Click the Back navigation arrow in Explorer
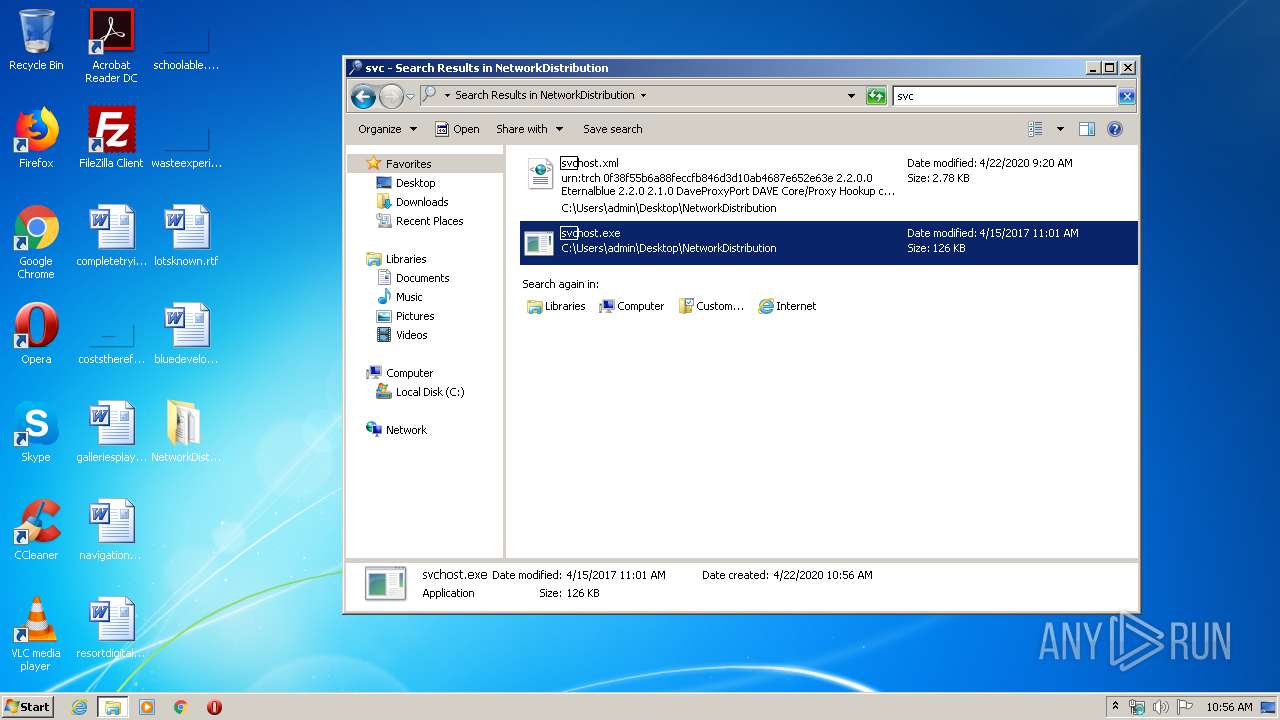The height and width of the screenshot is (720, 1280). point(364,96)
